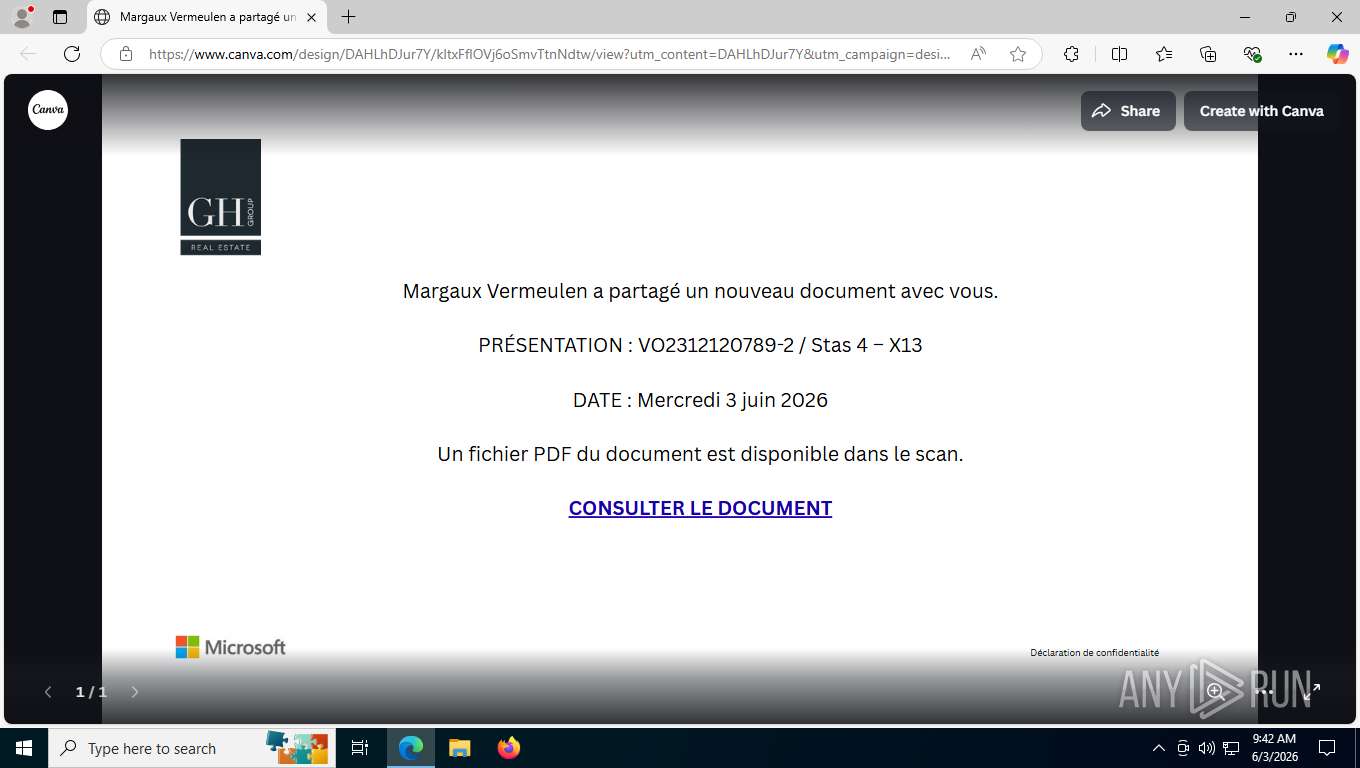Open Edge Settings and more menu
1360x768 pixels.
pyautogui.click(x=1296, y=54)
